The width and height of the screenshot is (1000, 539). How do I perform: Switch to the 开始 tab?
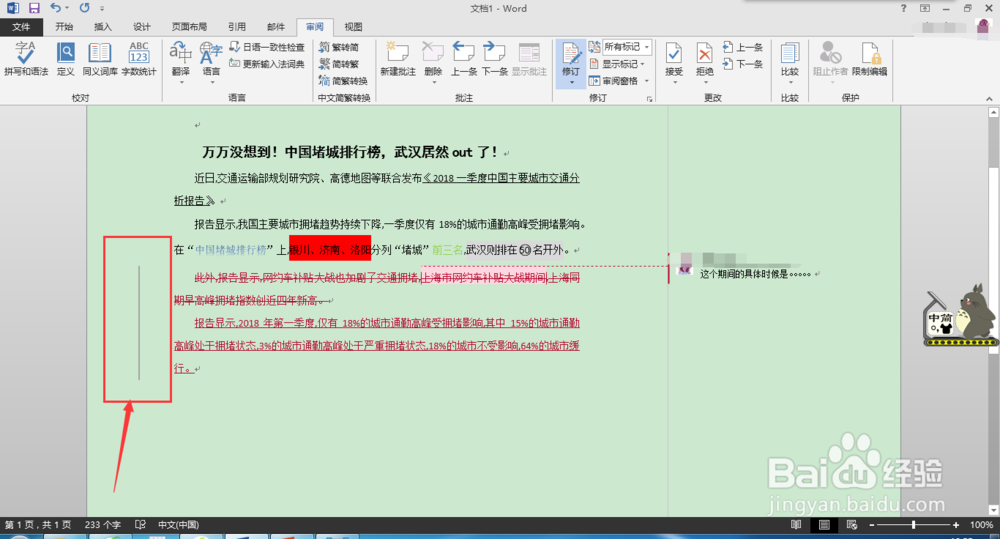click(x=64, y=27)
